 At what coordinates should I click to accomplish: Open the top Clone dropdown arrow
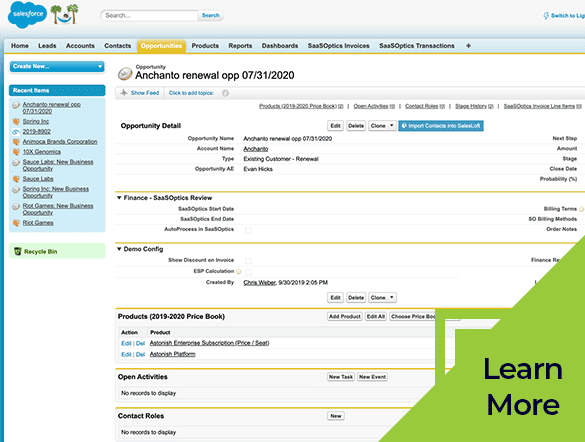391,126
